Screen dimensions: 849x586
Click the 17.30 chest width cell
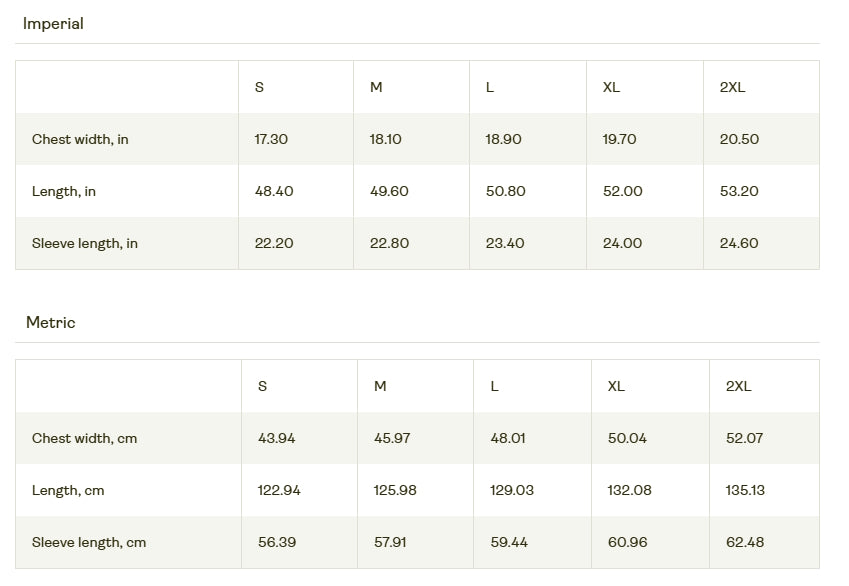(271, 139)
